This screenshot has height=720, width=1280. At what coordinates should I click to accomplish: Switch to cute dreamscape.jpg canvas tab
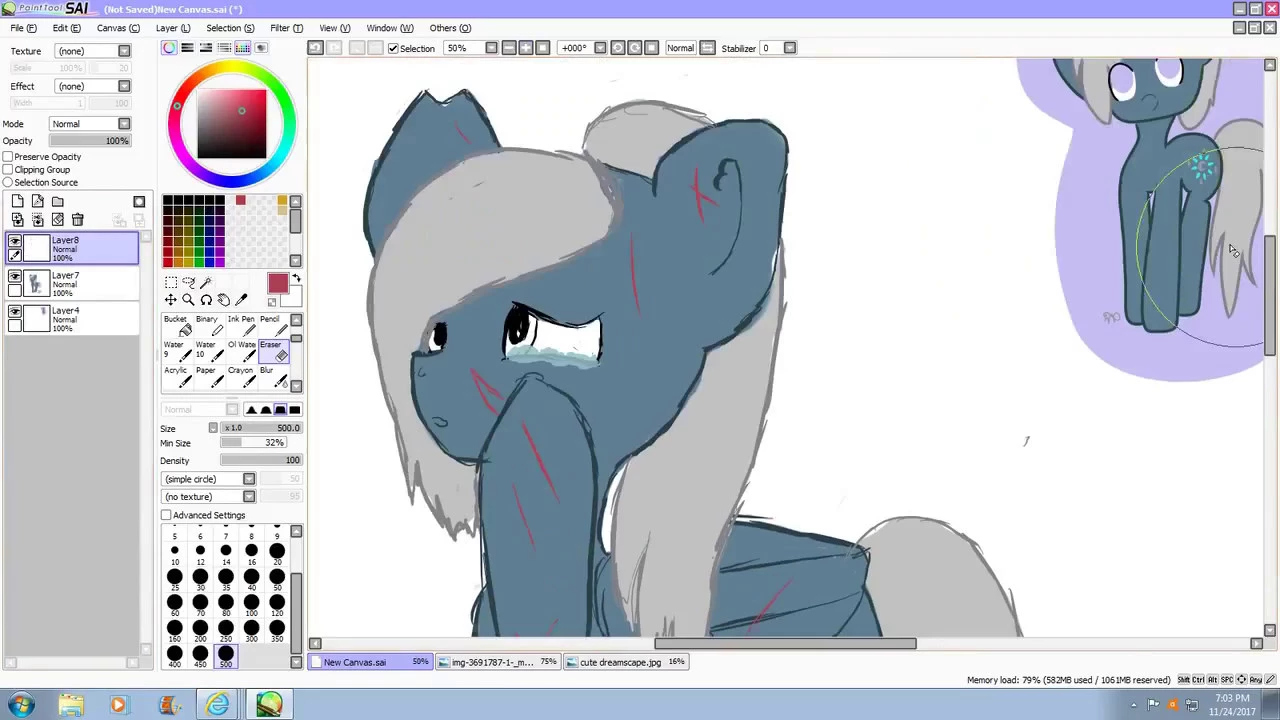coord(627,662)
